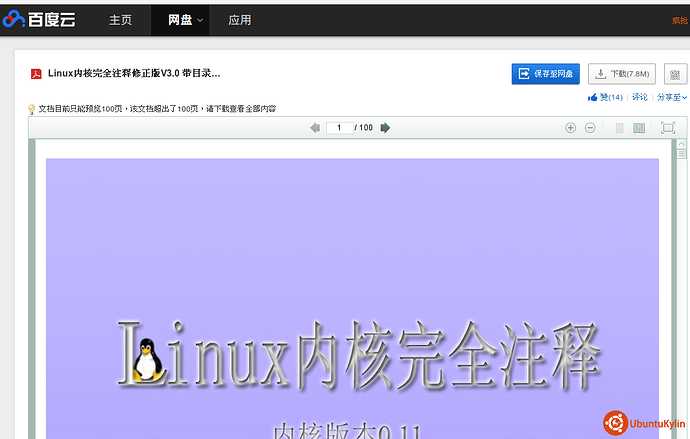Enter fullscreen preview mode
Image resolution: width=690 pixels, height=439 pixels.
click(668, 128)
